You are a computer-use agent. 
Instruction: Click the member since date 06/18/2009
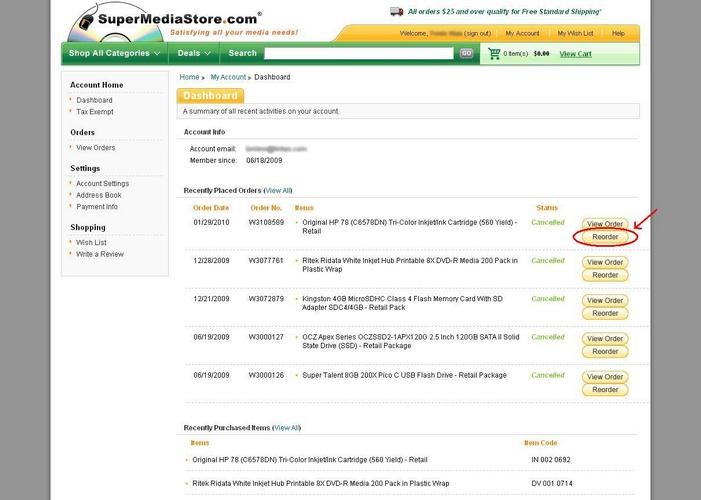(264, 161)
